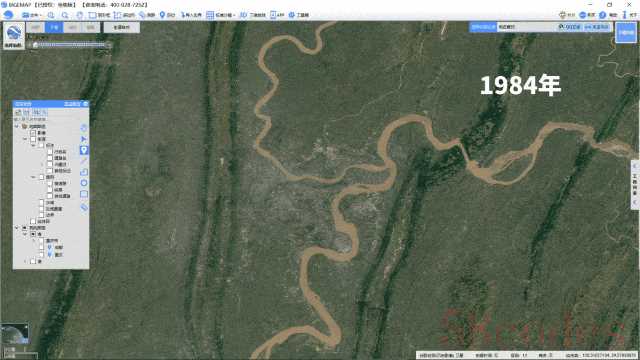This screenshot has height=360, width=640.
Task: Tick the second checkbox in the layer tree
Action: (33, 139)
